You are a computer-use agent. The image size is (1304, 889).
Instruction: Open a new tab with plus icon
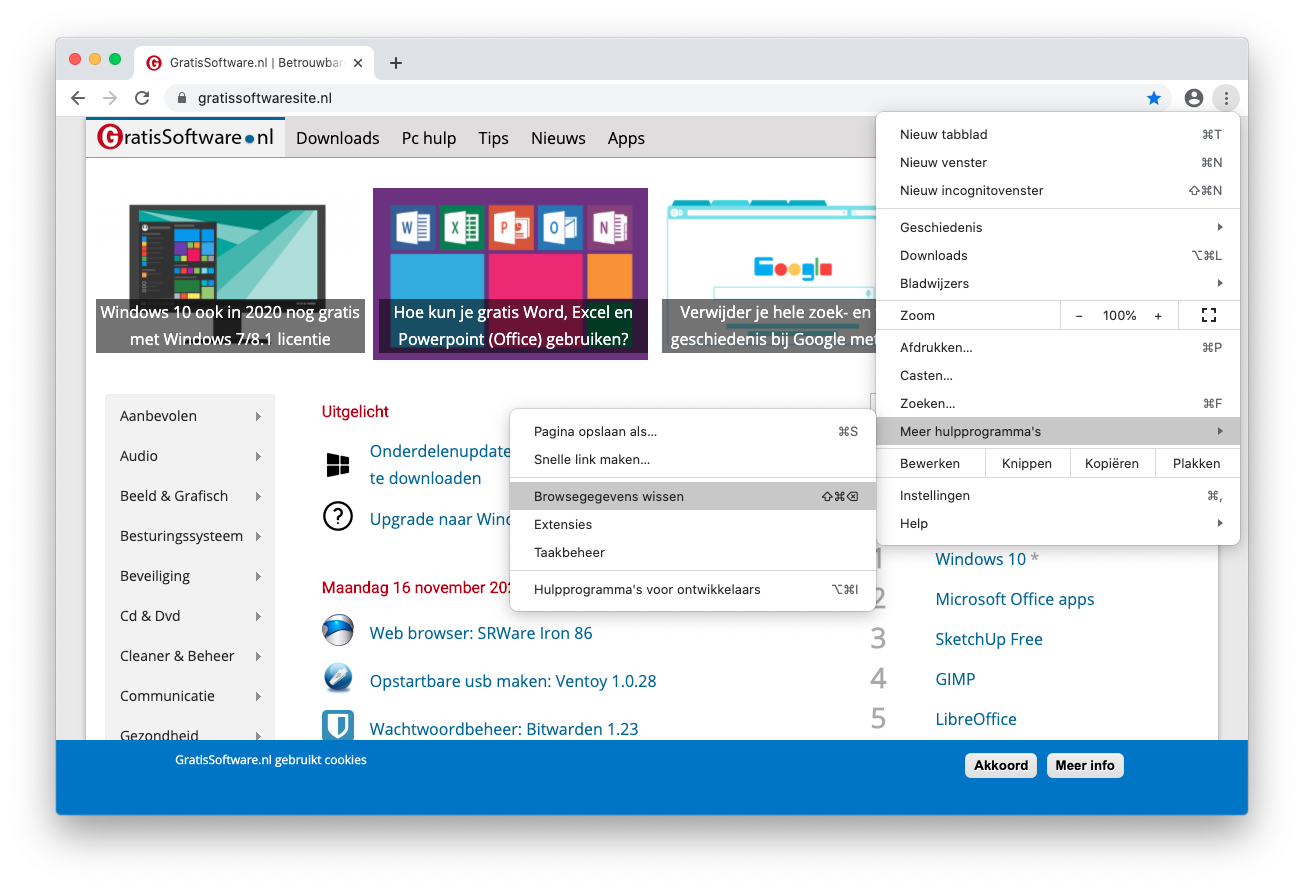(396, 63)
